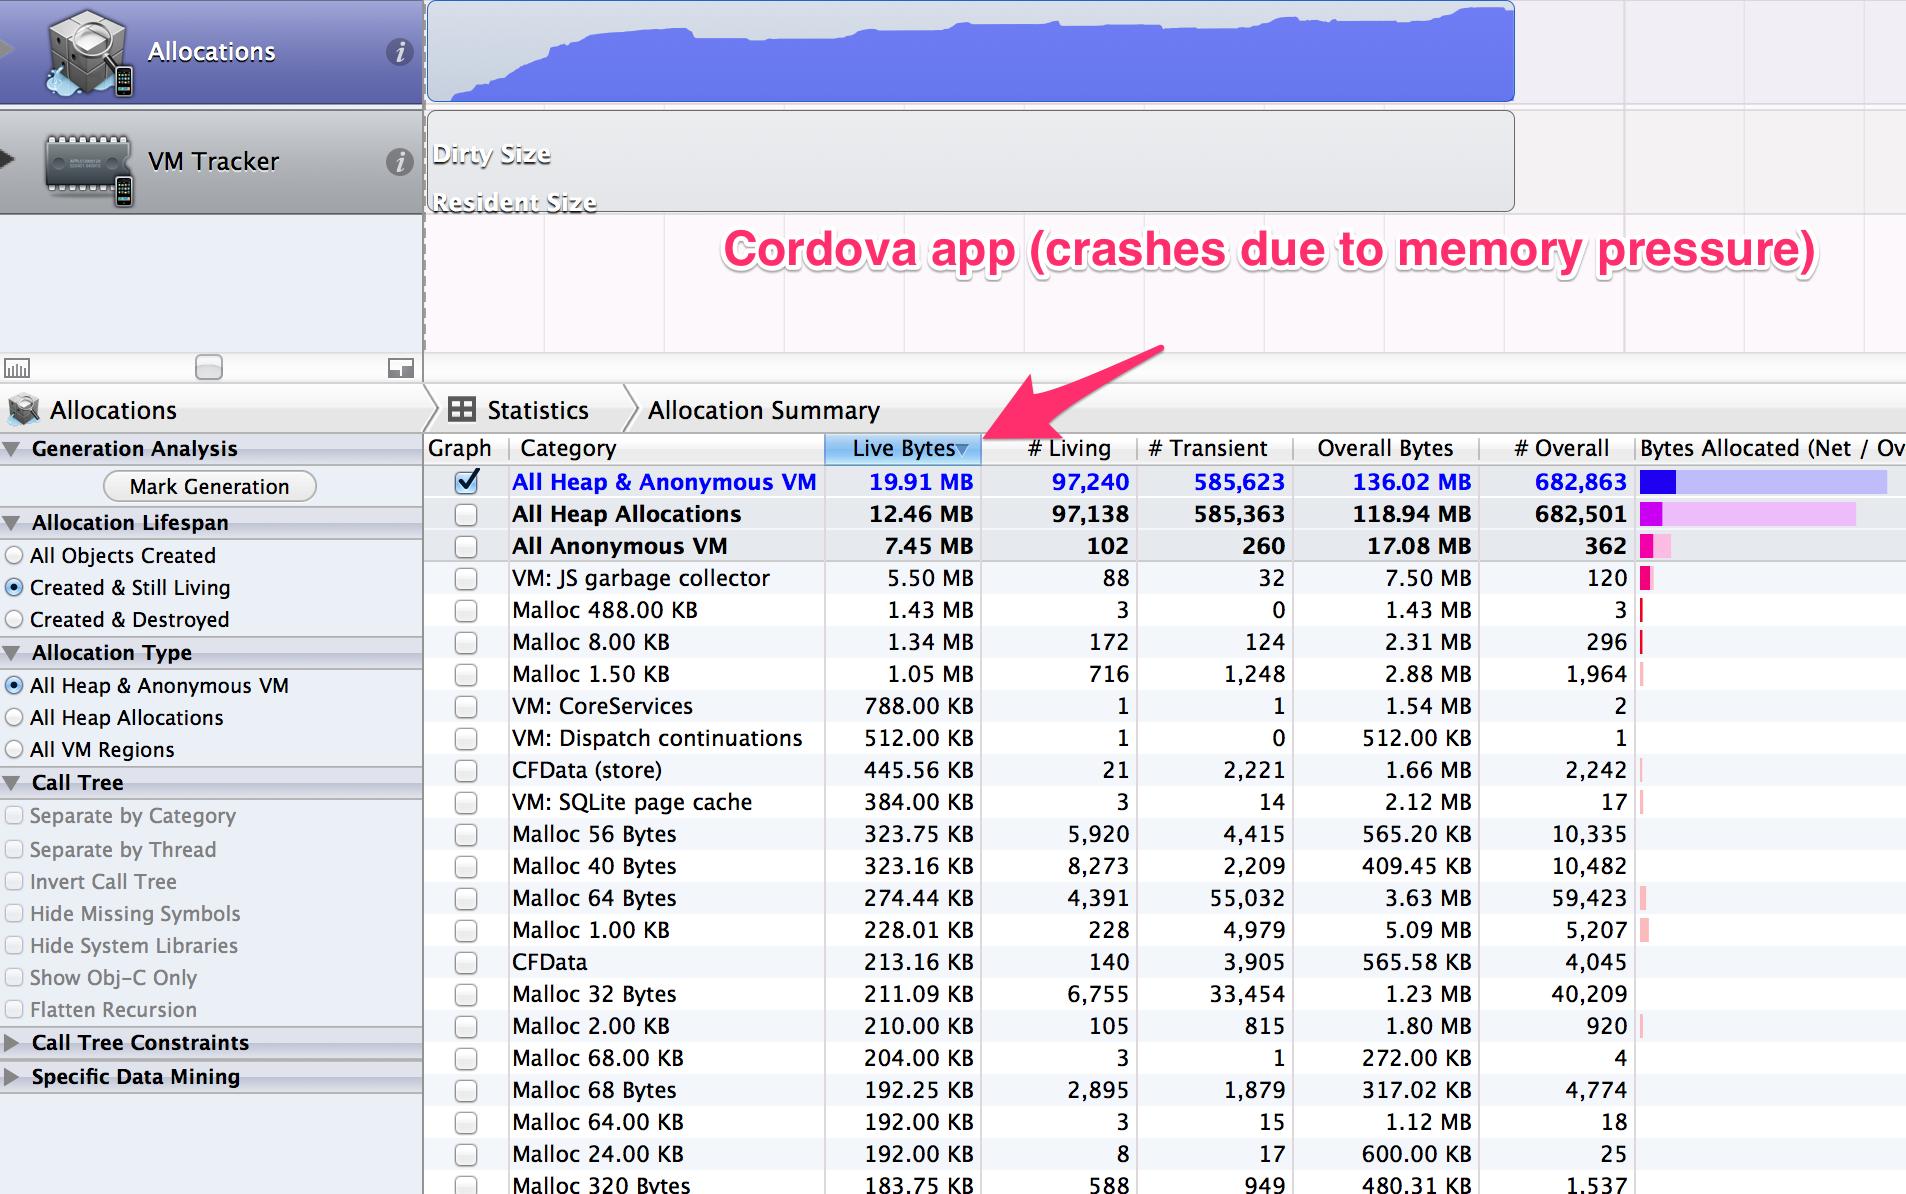Click the All Heap Allocations bytes bar

(1748, 514)
